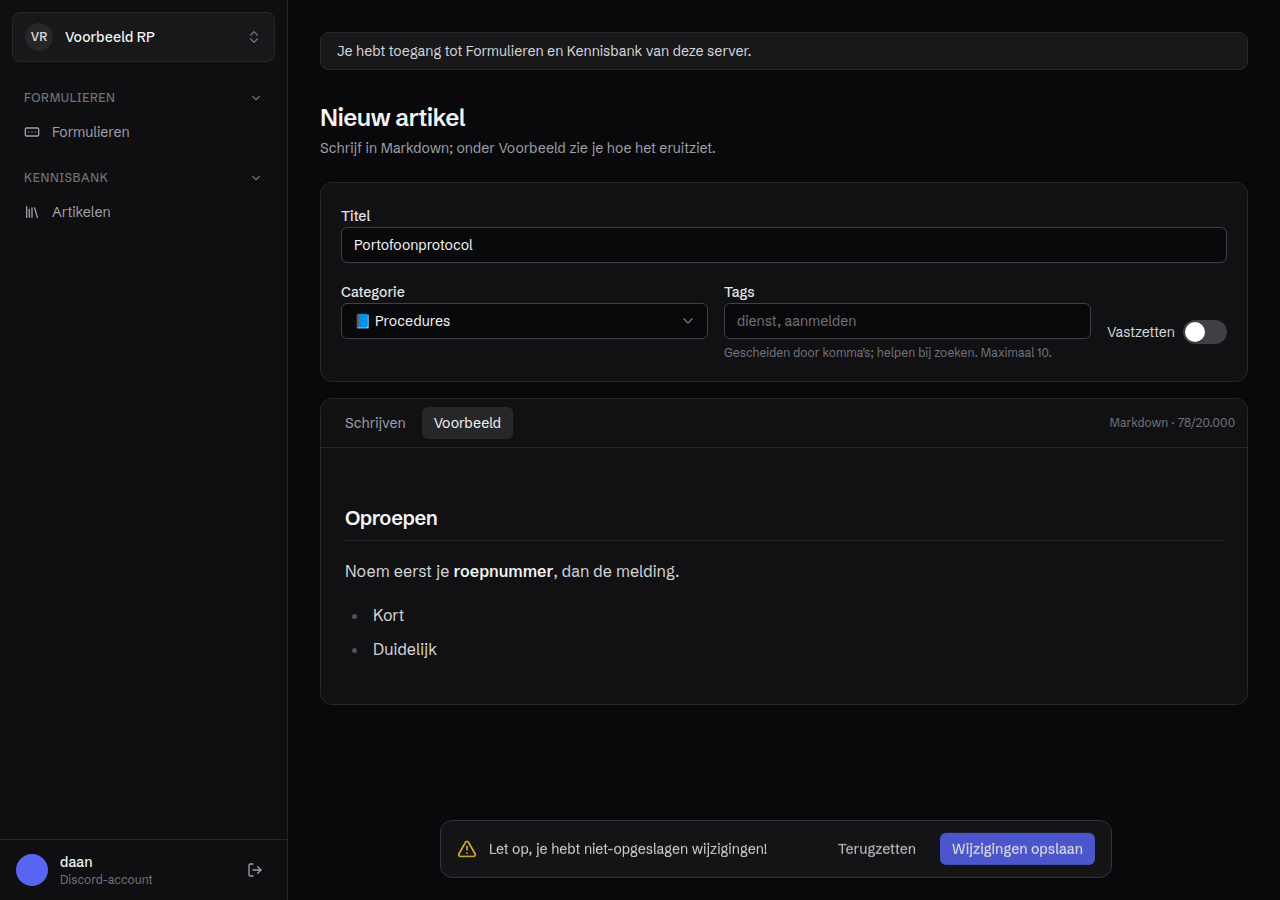Collapse the Formulieren section chevron

[x=256, y=98]
